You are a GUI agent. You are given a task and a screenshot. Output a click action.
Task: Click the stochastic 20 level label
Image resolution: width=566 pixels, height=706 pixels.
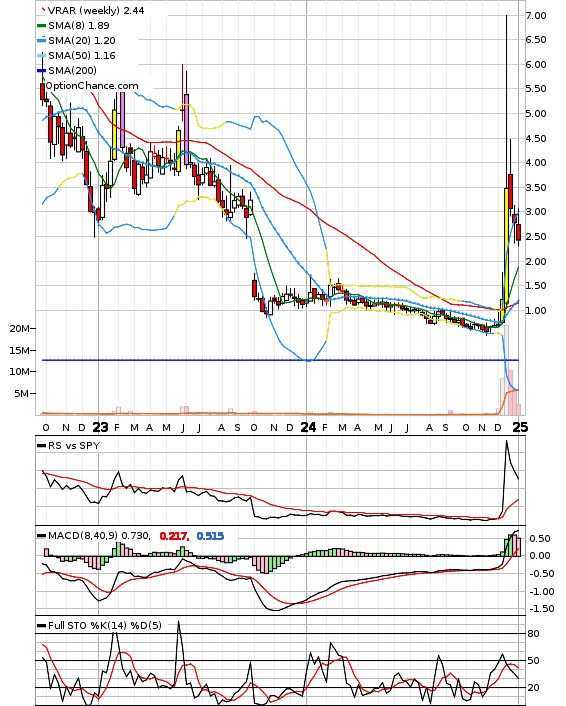tap(533, 688)
